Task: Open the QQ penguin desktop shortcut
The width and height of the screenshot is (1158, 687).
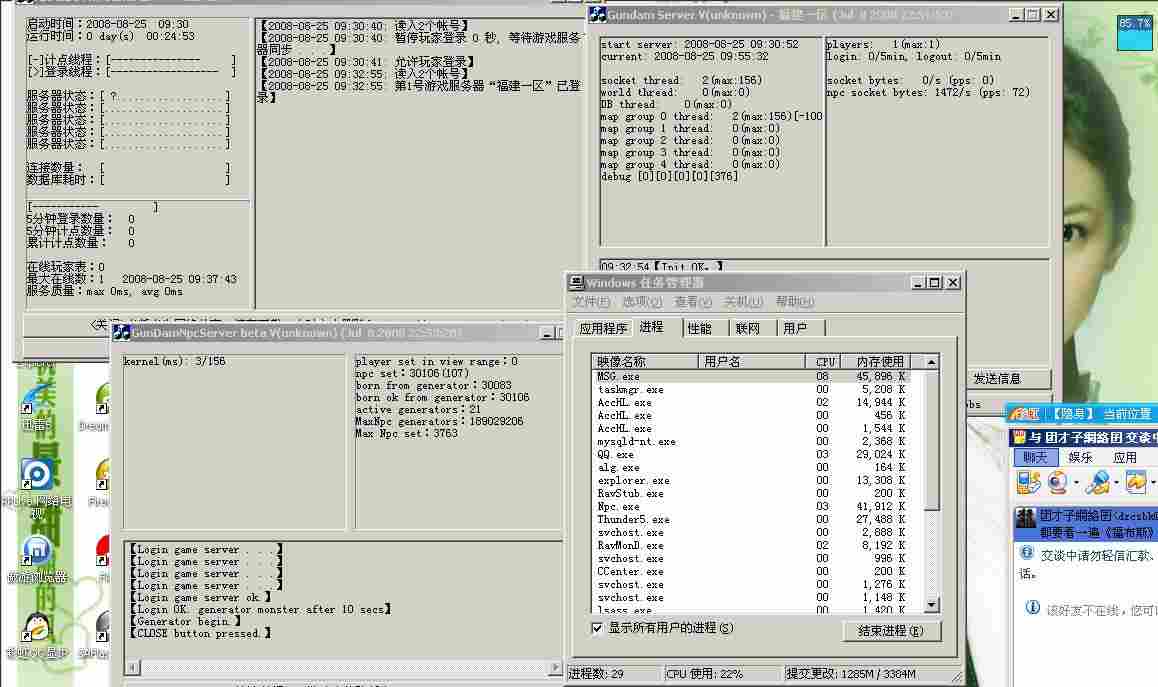Action: click(x=36, y=630)
